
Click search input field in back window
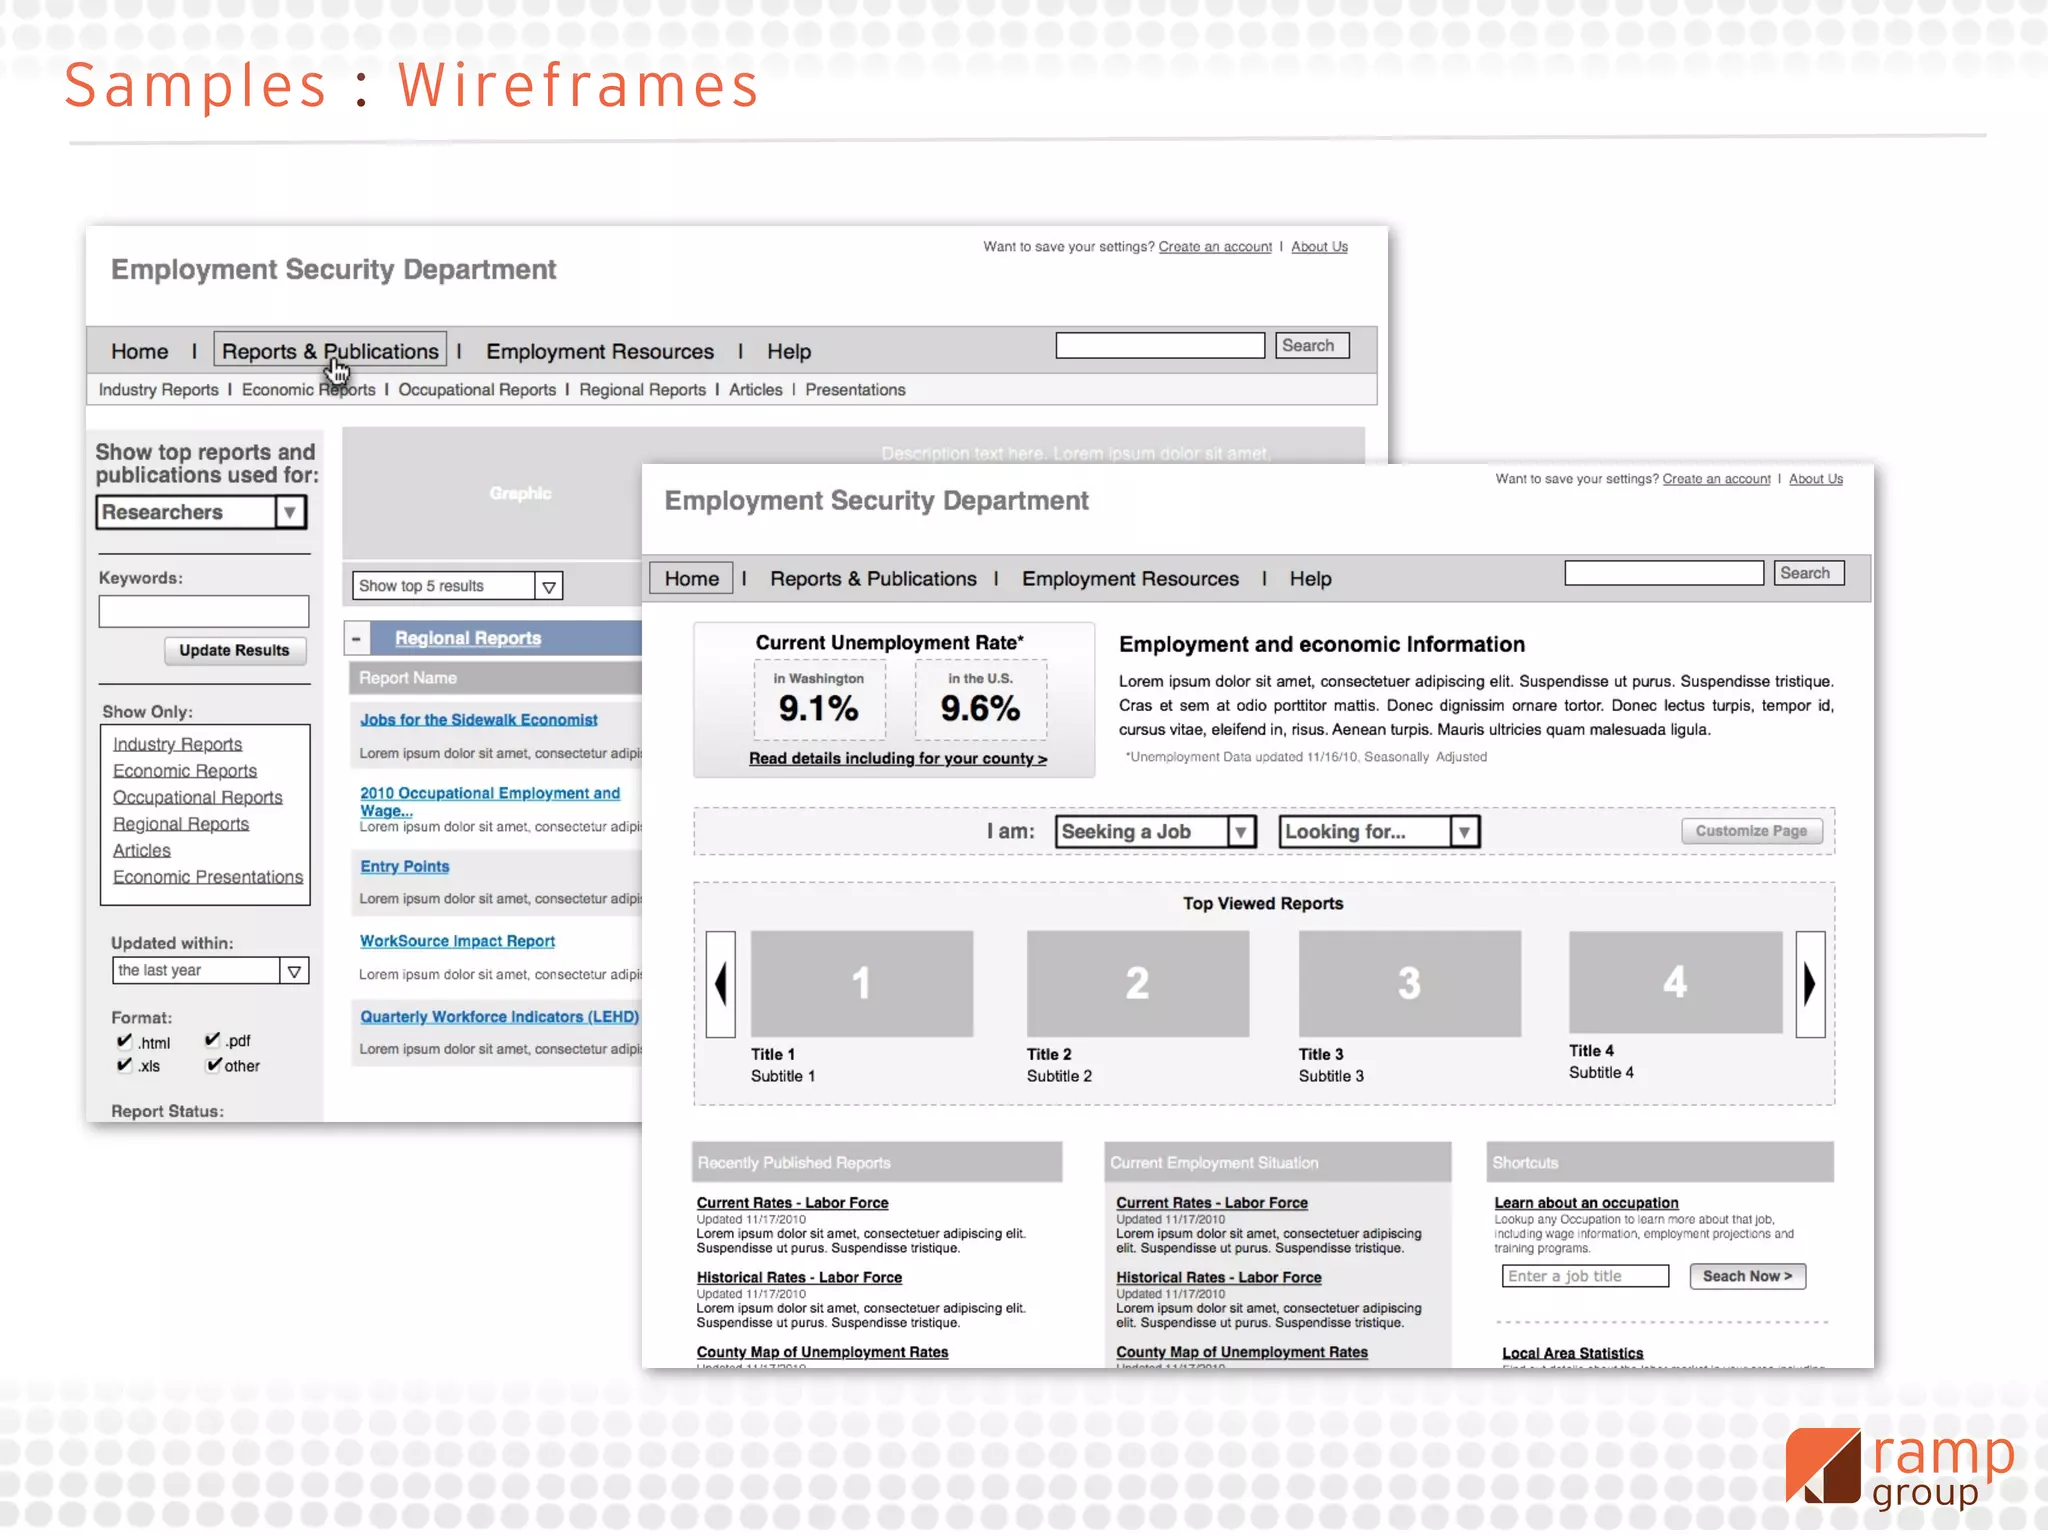pyautogui.click(x=1160, y=346)
